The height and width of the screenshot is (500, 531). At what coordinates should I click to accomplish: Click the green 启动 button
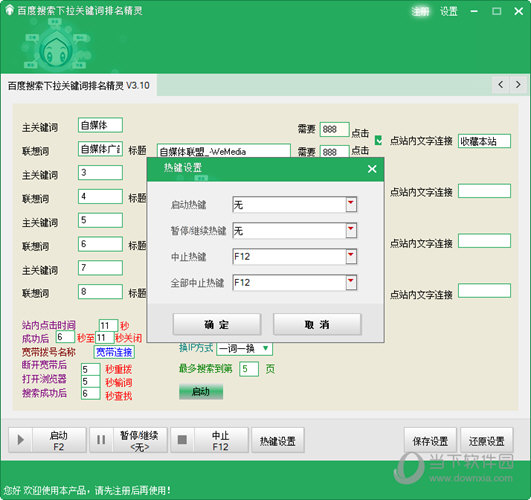point(201,392)
